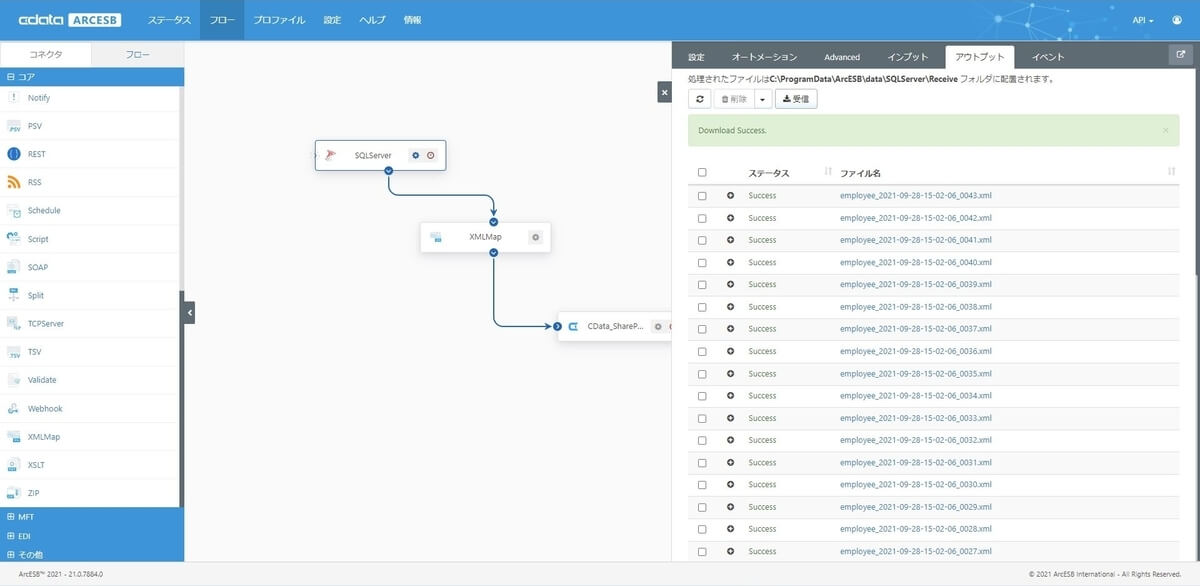1200x586 pixels.
Task: Click the SQLServer node output connector dot
Action: (x=388, y=170)
